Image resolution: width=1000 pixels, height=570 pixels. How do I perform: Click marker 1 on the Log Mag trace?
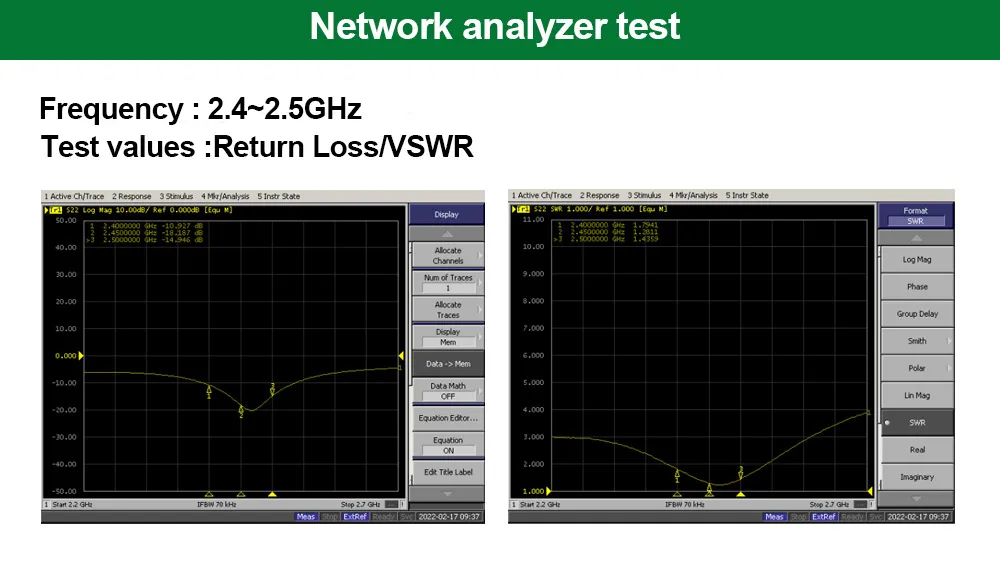coord(209,391)
